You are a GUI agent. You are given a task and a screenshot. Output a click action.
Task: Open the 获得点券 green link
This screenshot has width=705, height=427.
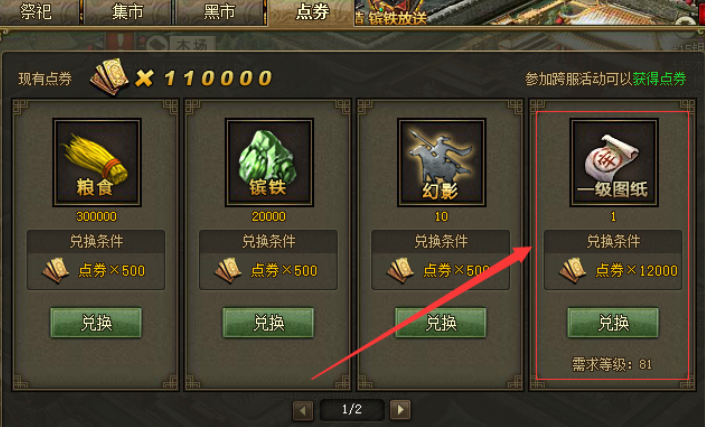tap(659, 79)
